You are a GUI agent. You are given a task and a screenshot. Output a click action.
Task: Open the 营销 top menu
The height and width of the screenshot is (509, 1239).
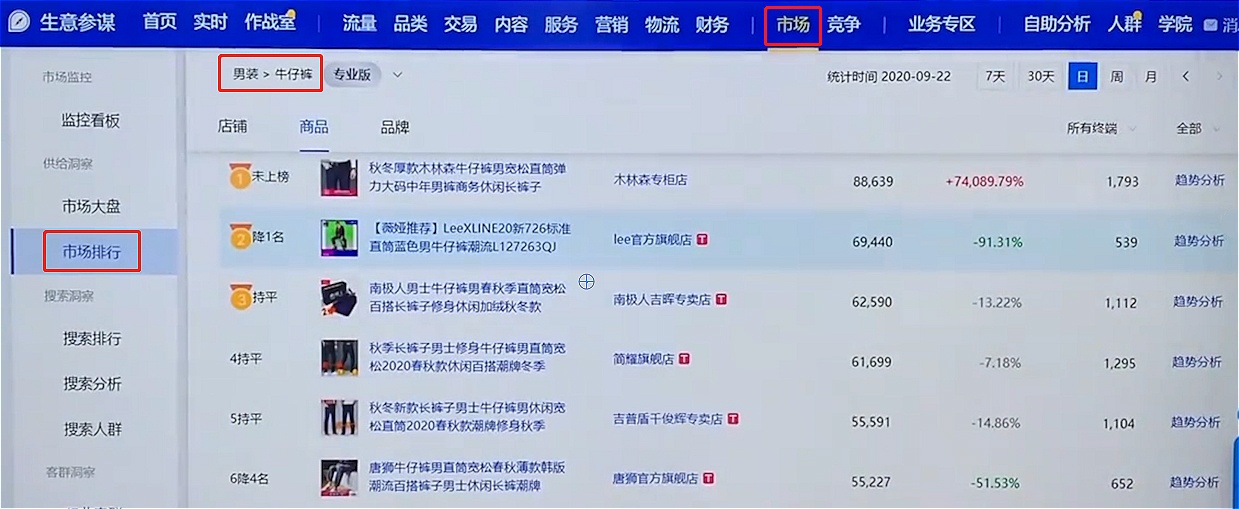(x=611, y=24)
